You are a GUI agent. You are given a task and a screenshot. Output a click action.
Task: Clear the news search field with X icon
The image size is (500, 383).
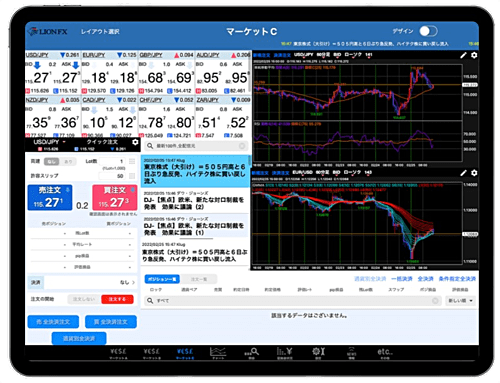pyautogui.click(x=242, y=146)
